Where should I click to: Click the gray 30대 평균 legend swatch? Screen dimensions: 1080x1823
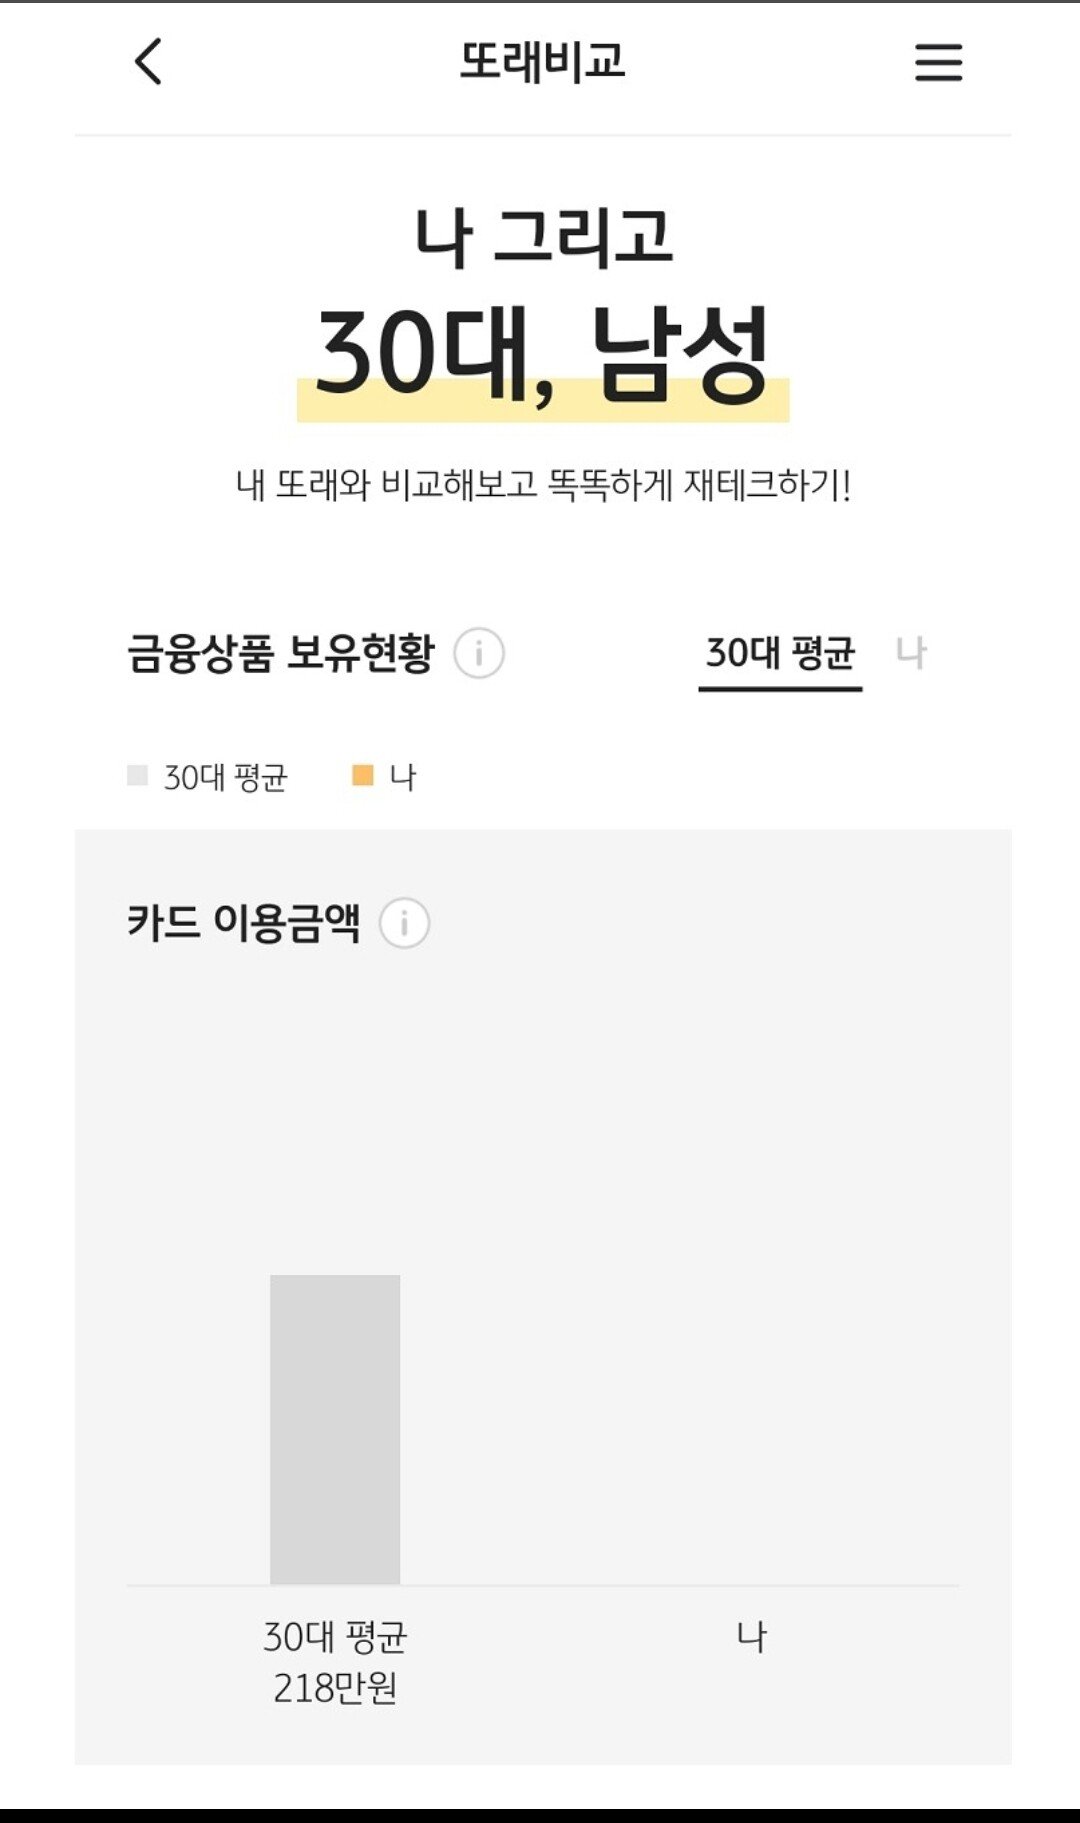coord(138,776)
